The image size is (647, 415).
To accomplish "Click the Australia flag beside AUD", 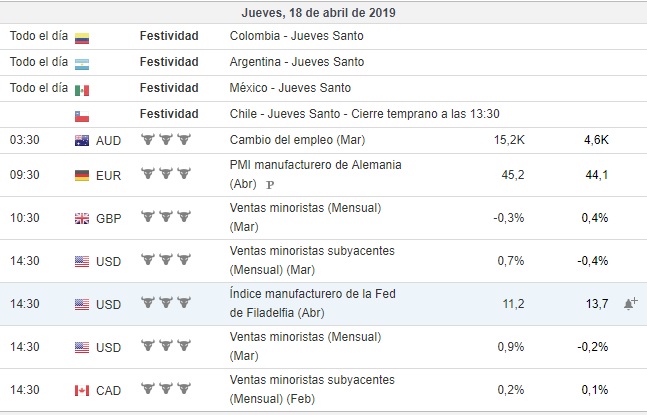I will coord(82,139).
